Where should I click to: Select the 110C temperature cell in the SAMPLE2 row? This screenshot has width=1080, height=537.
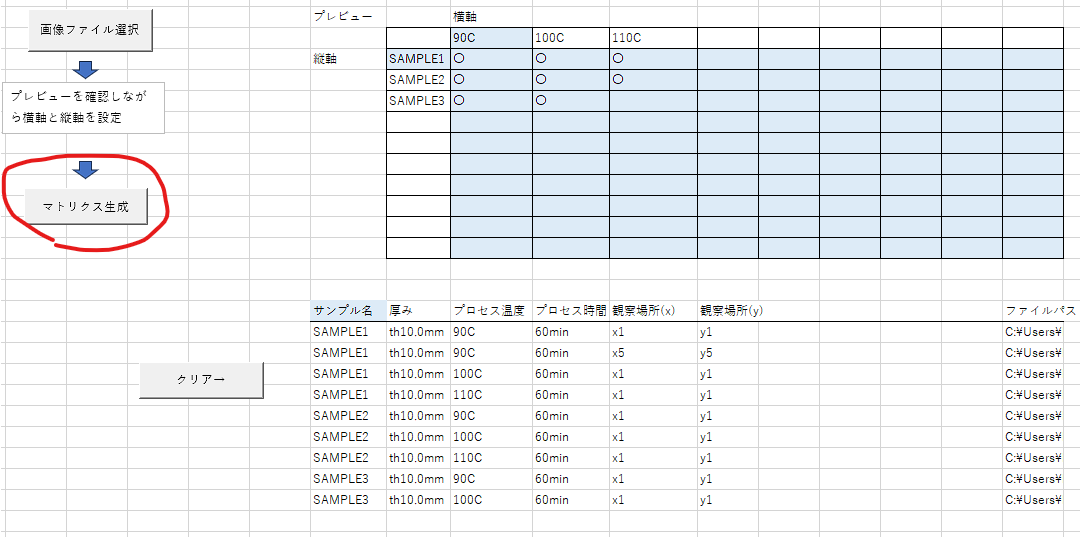coord(492,458)
